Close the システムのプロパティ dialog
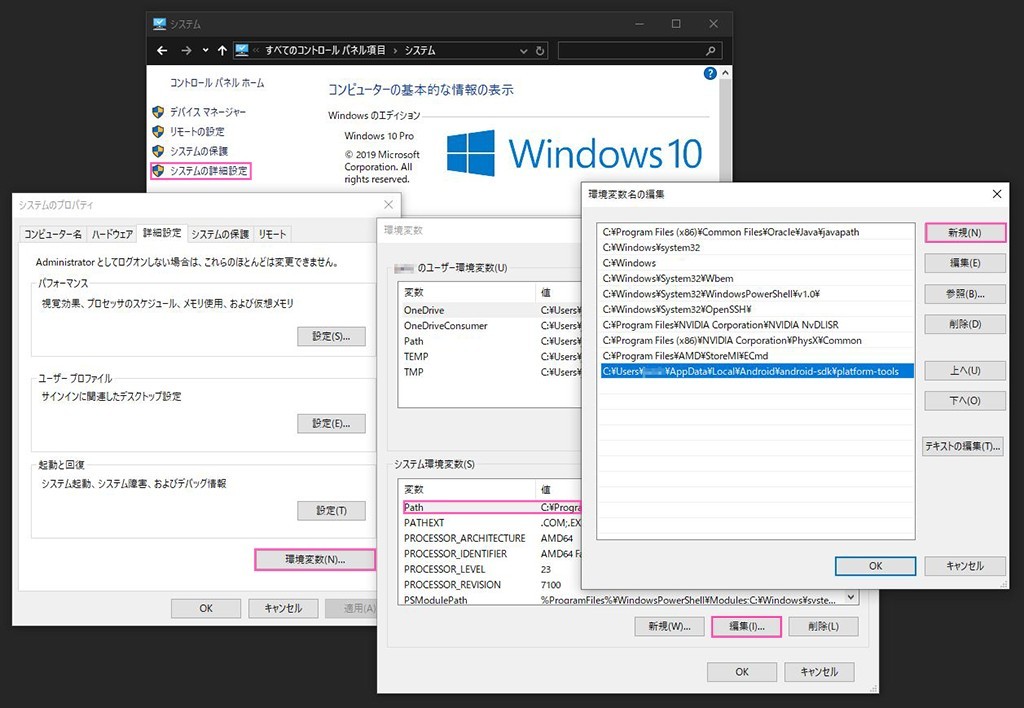The width and height of the screenshot is (1024, 708). point(389,204)
